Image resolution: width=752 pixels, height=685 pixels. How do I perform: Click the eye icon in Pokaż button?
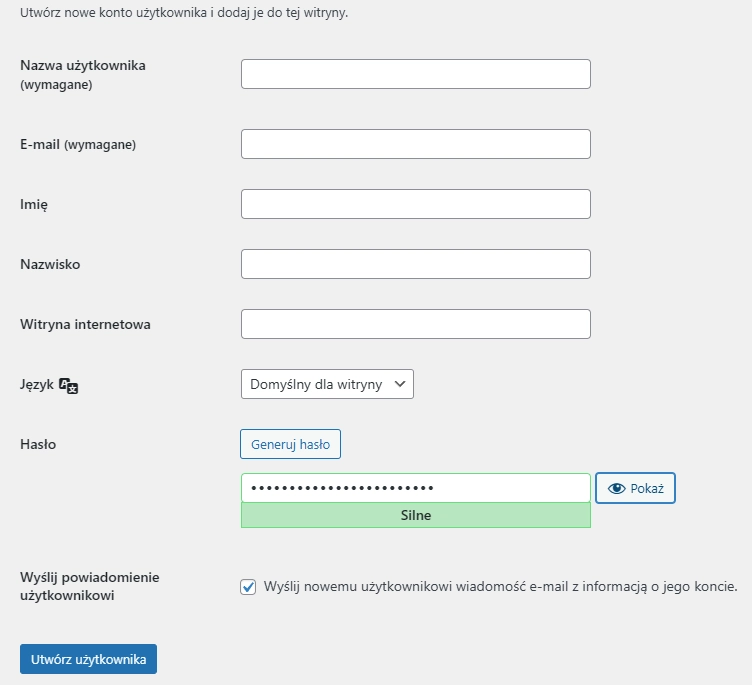click(x=616, y=488)
